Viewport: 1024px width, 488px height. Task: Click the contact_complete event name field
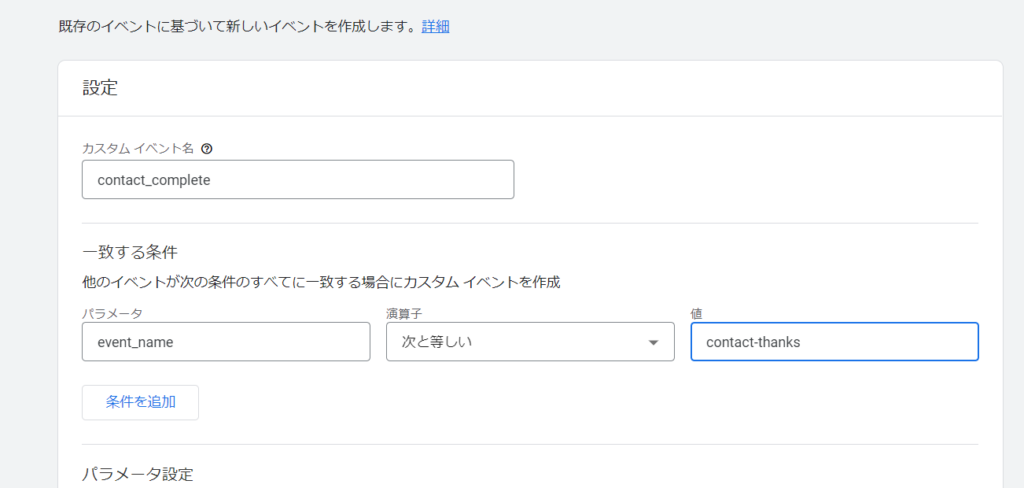[298, 180]
